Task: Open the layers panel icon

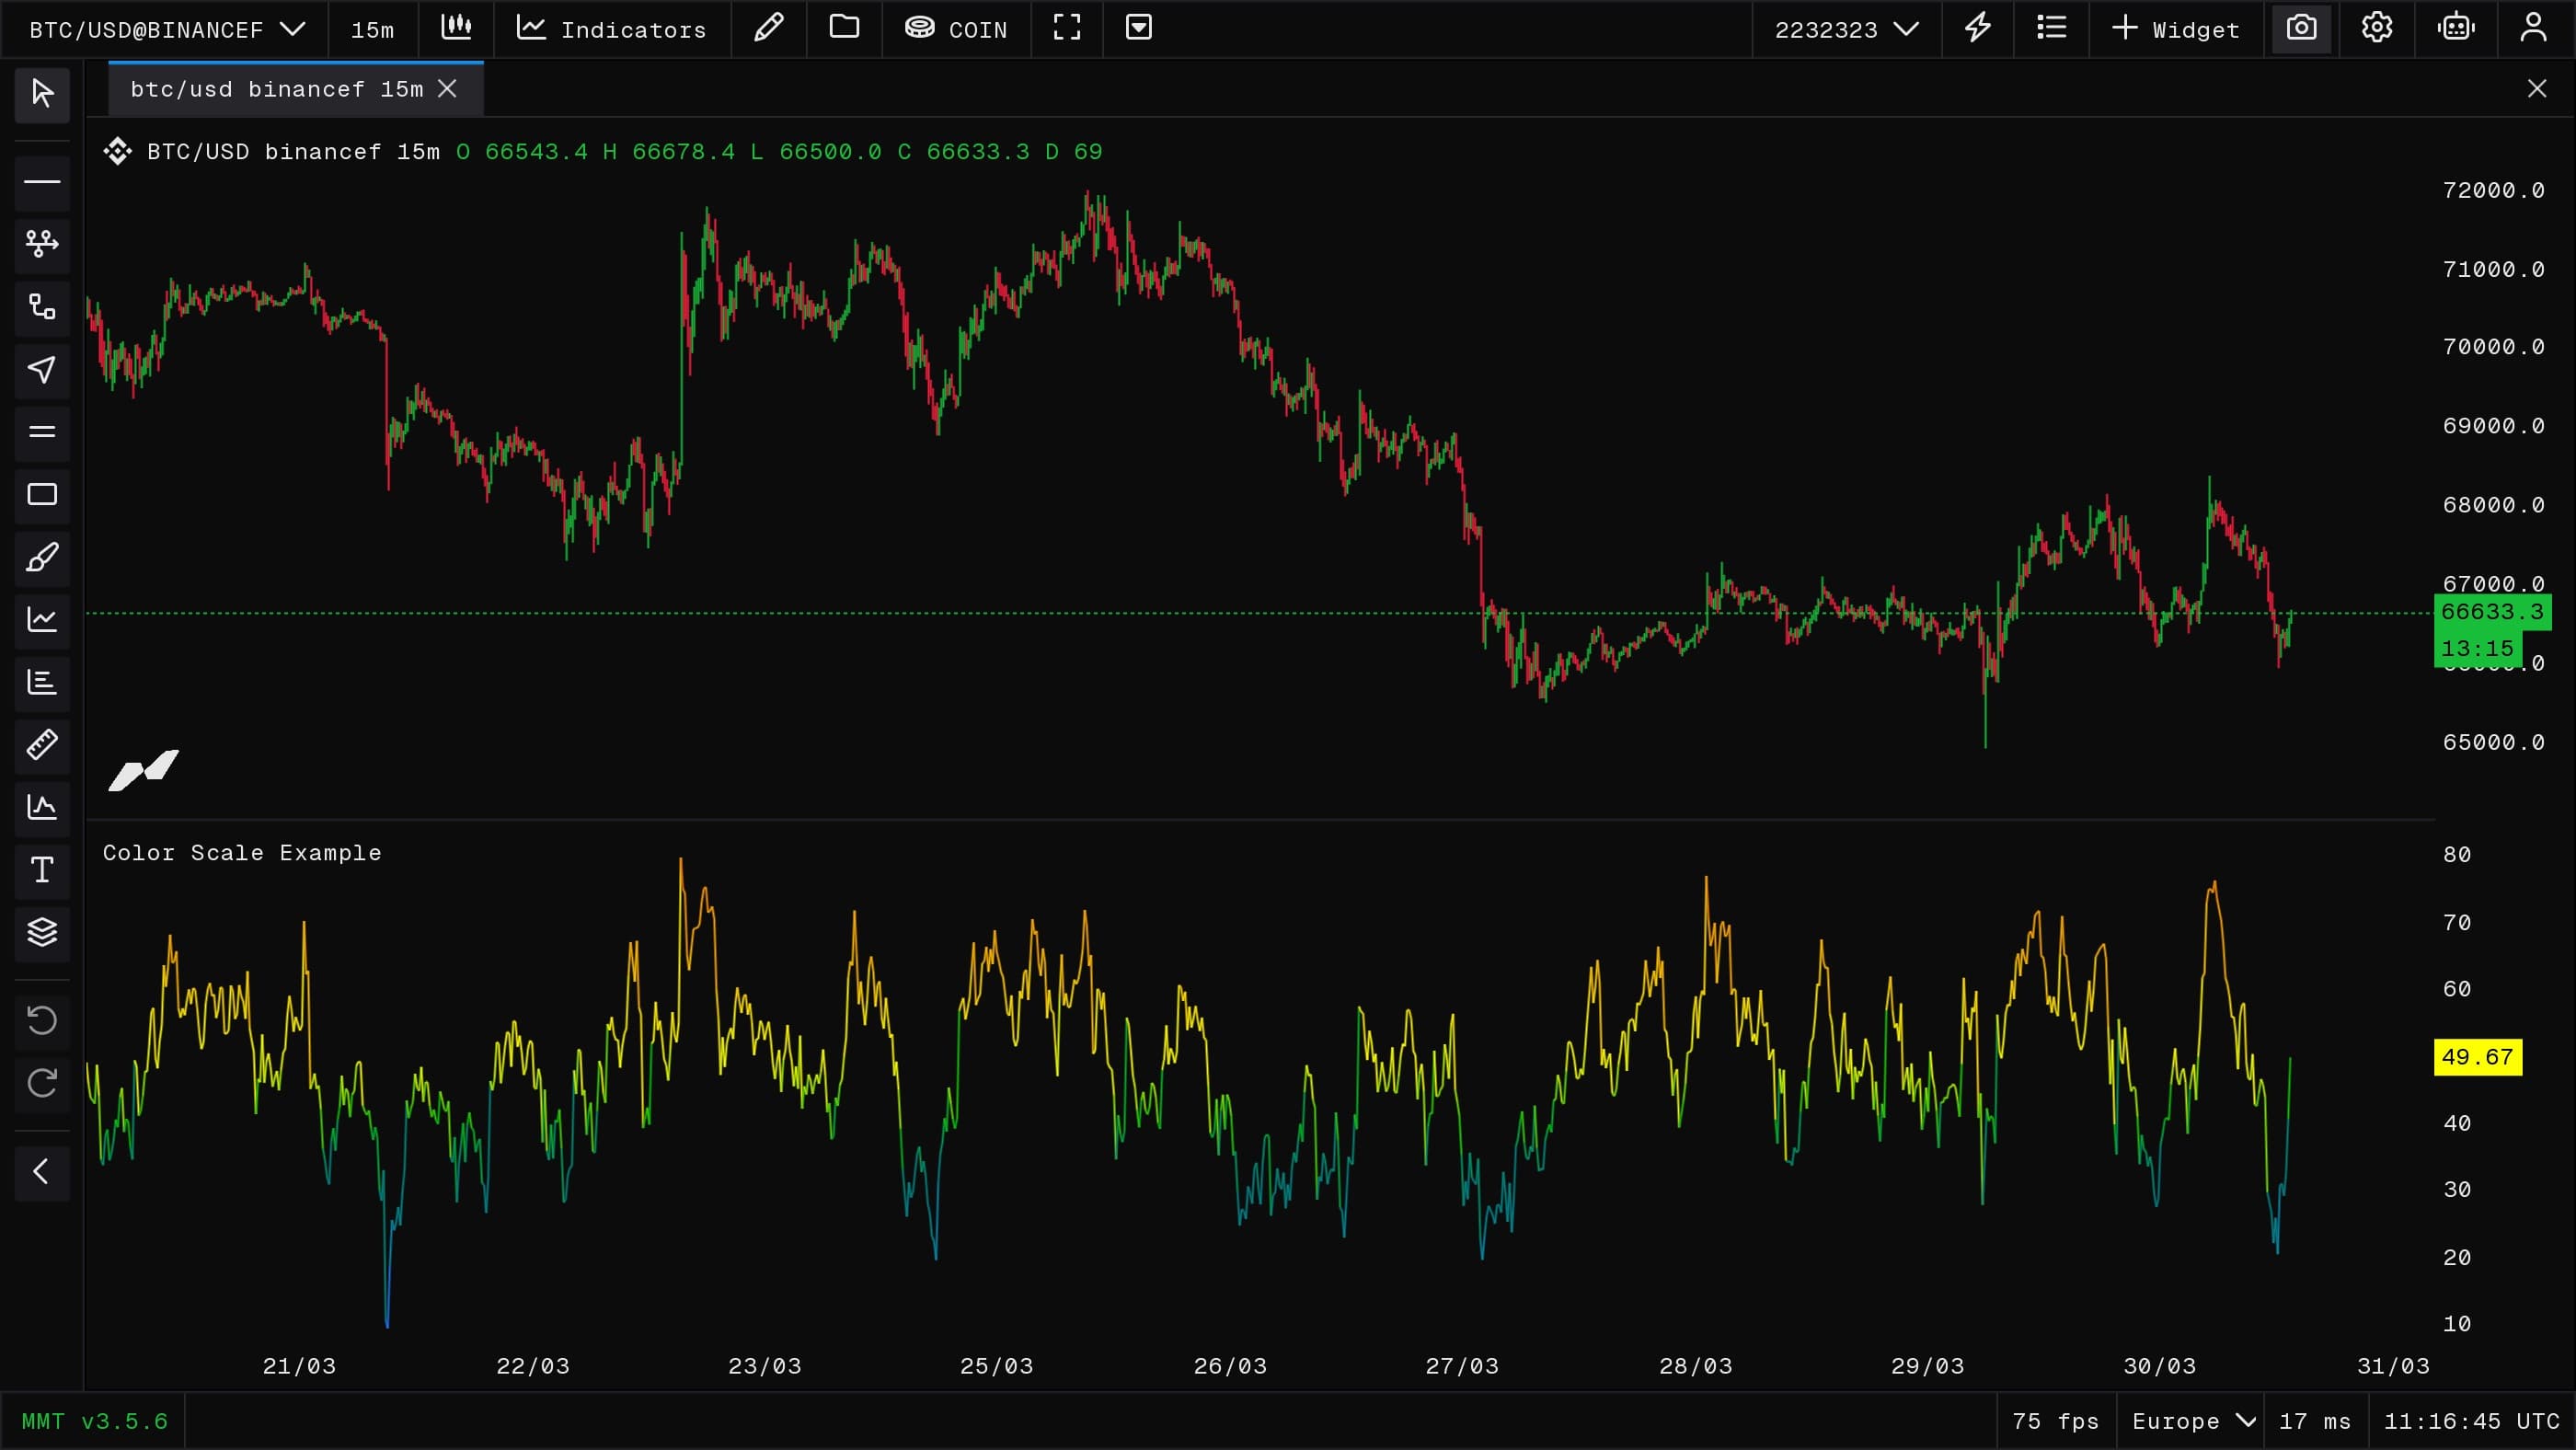Action: 42,932
